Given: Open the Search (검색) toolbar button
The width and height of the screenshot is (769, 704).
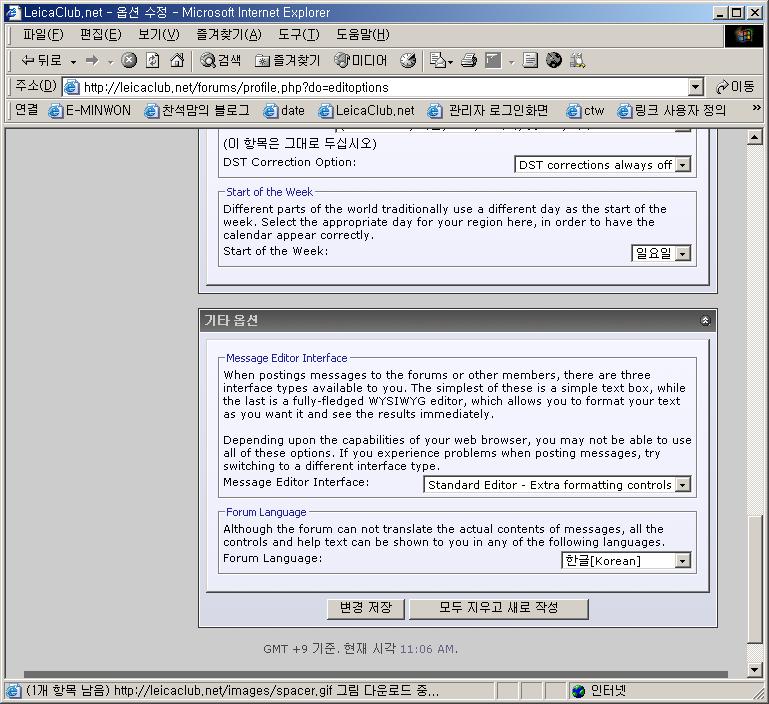Looking at the screenshot, I should pyautogui.click(x=220, y=61).
